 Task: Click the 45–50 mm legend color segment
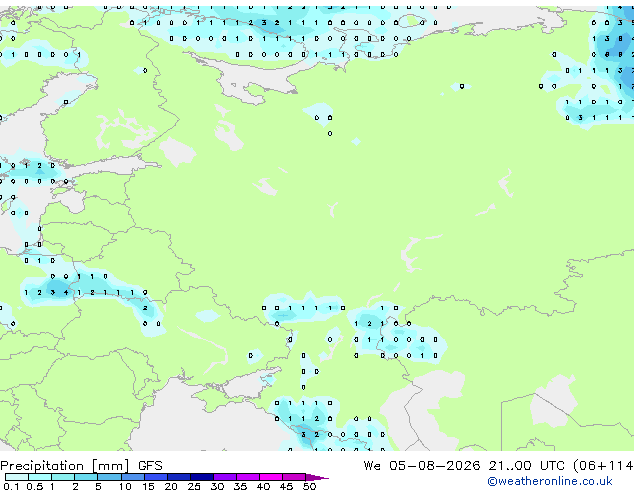(294, 477)
